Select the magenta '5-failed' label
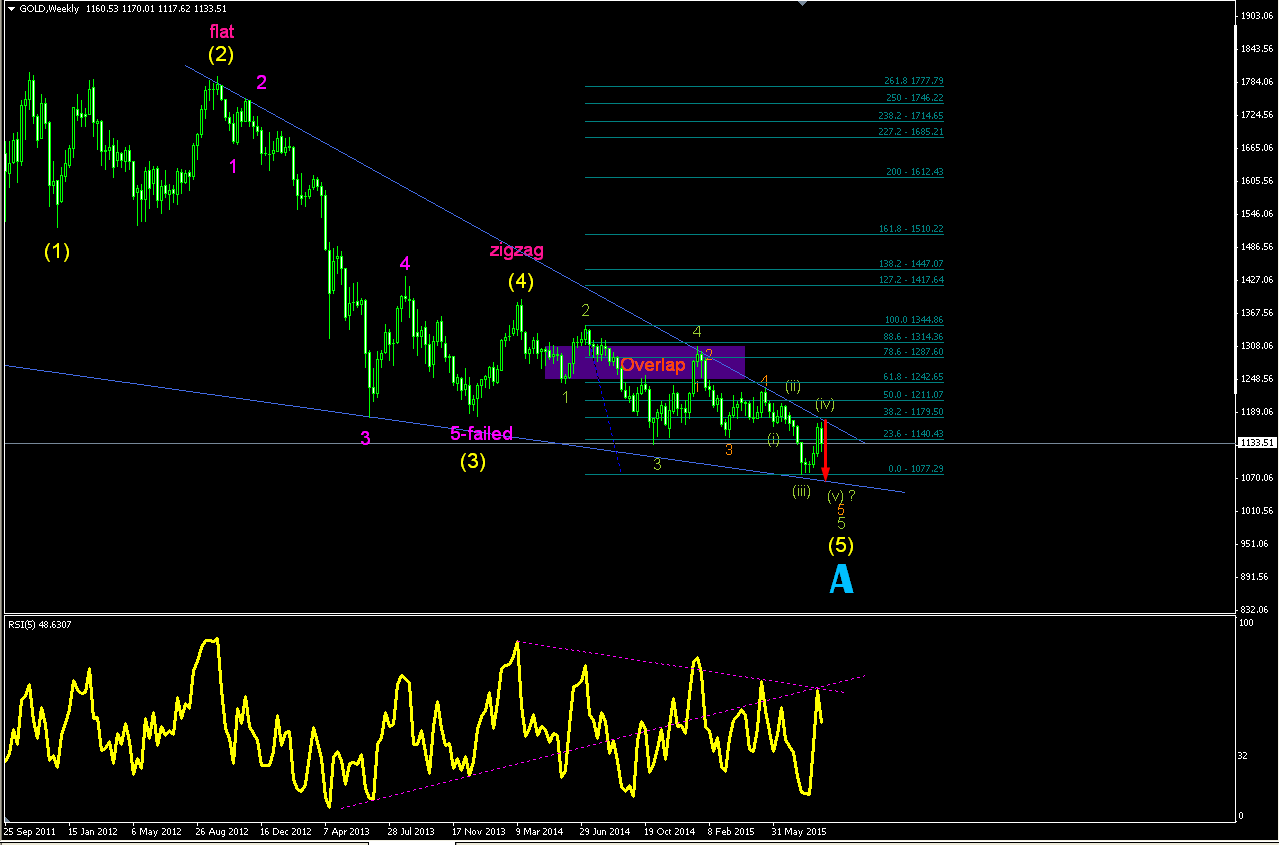 [481, 433]
